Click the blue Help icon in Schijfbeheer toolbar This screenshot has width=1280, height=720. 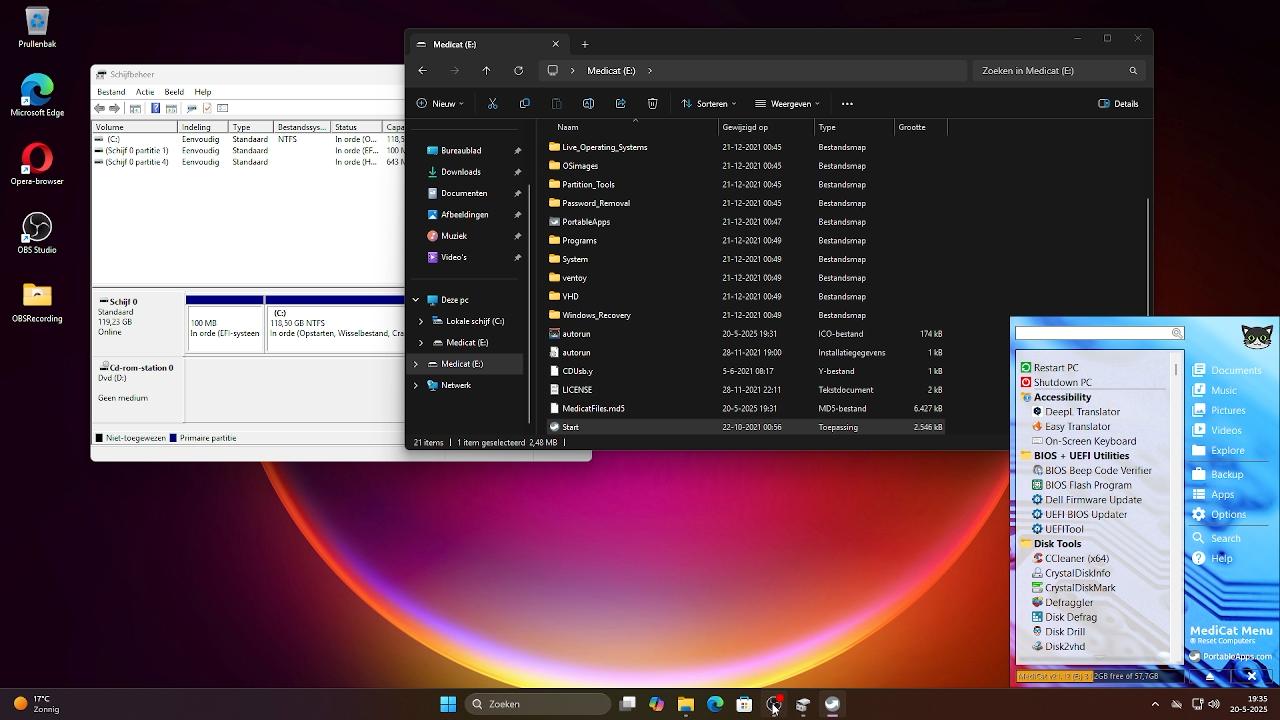coord(155,108)
